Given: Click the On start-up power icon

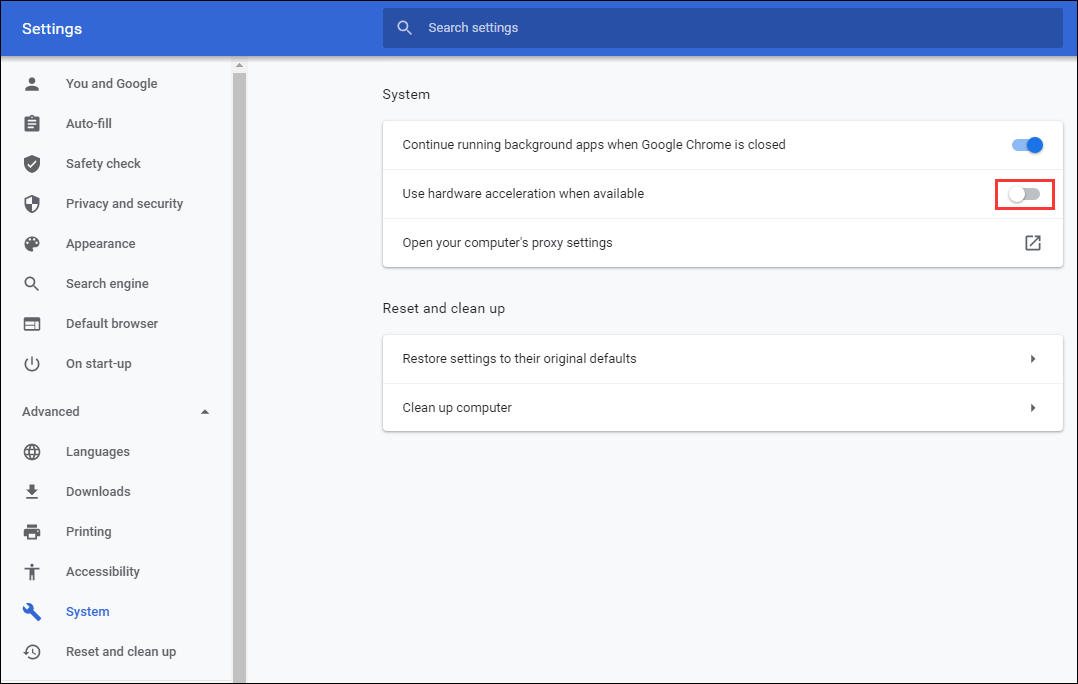Looking at the screenshot, I should [32, 364].
